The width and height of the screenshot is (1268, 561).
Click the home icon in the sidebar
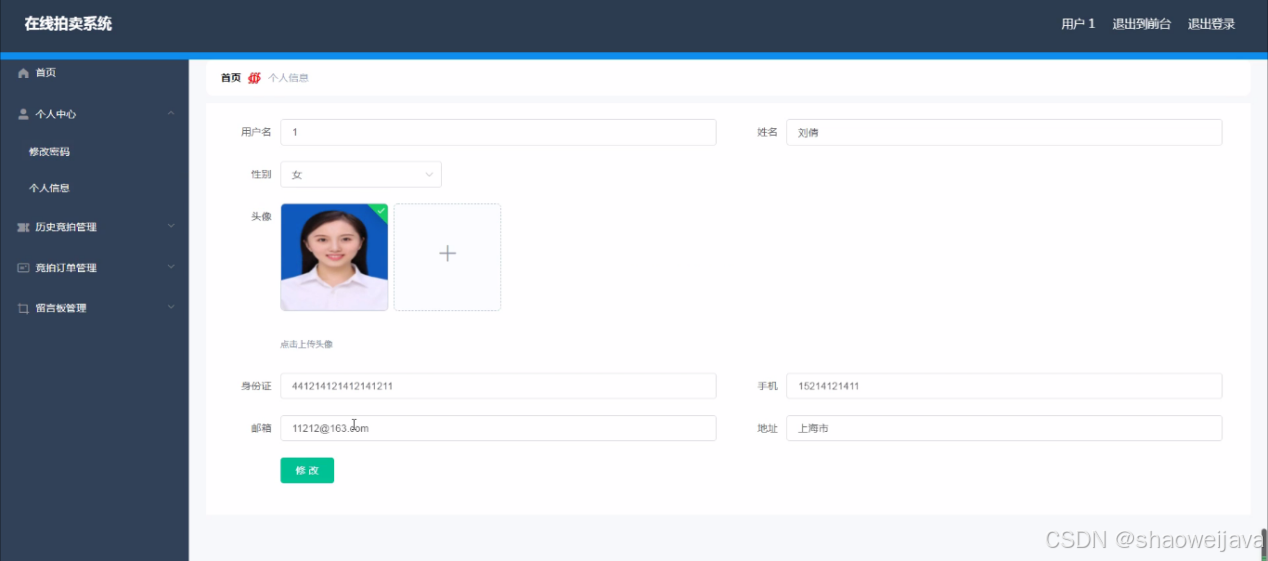pos(24,73)
